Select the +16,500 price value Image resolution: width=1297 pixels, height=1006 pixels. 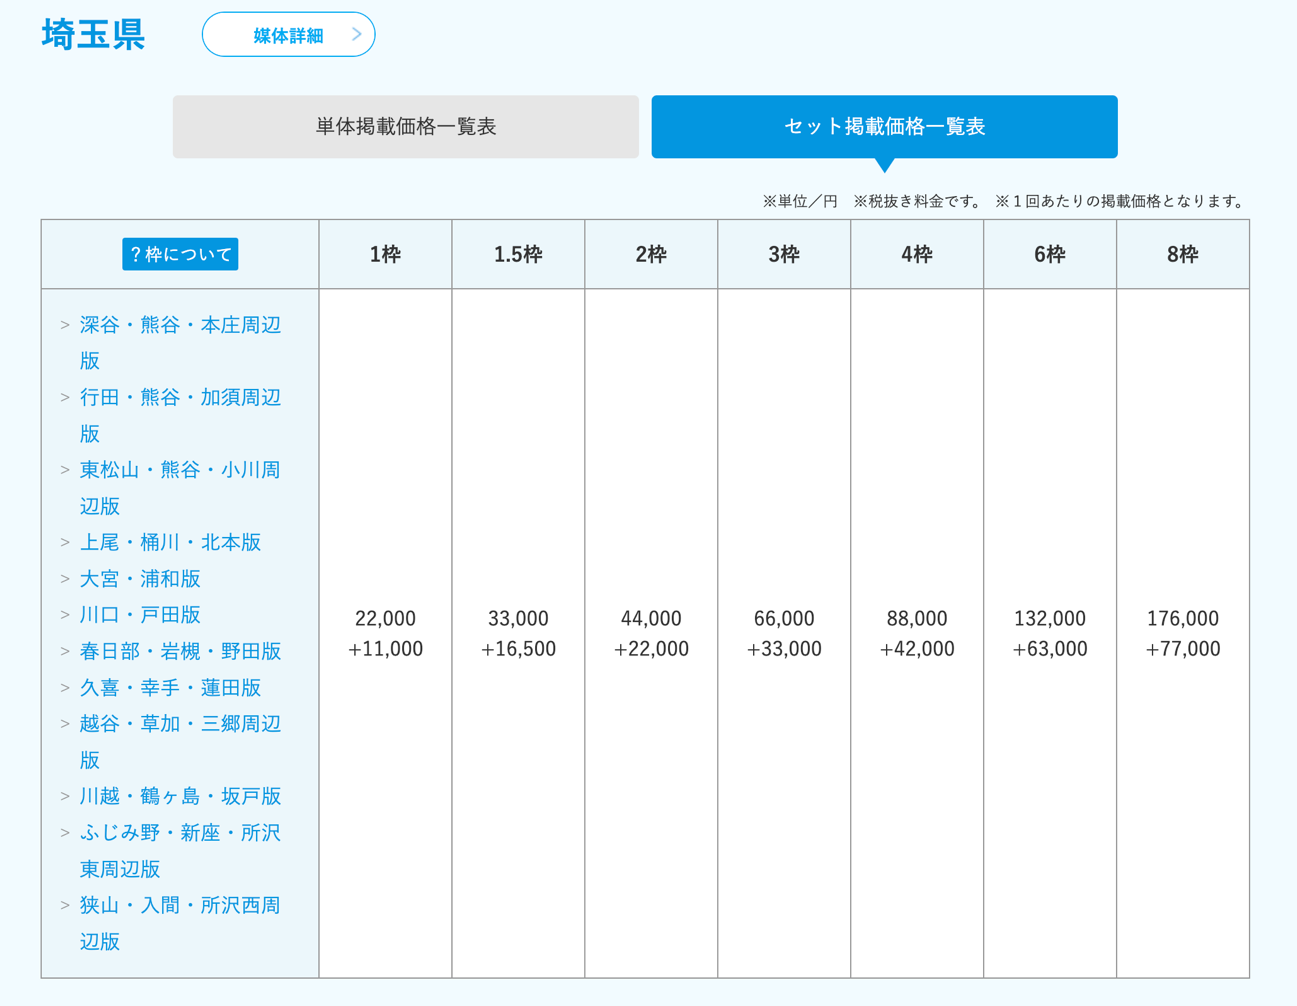(518, 649)
